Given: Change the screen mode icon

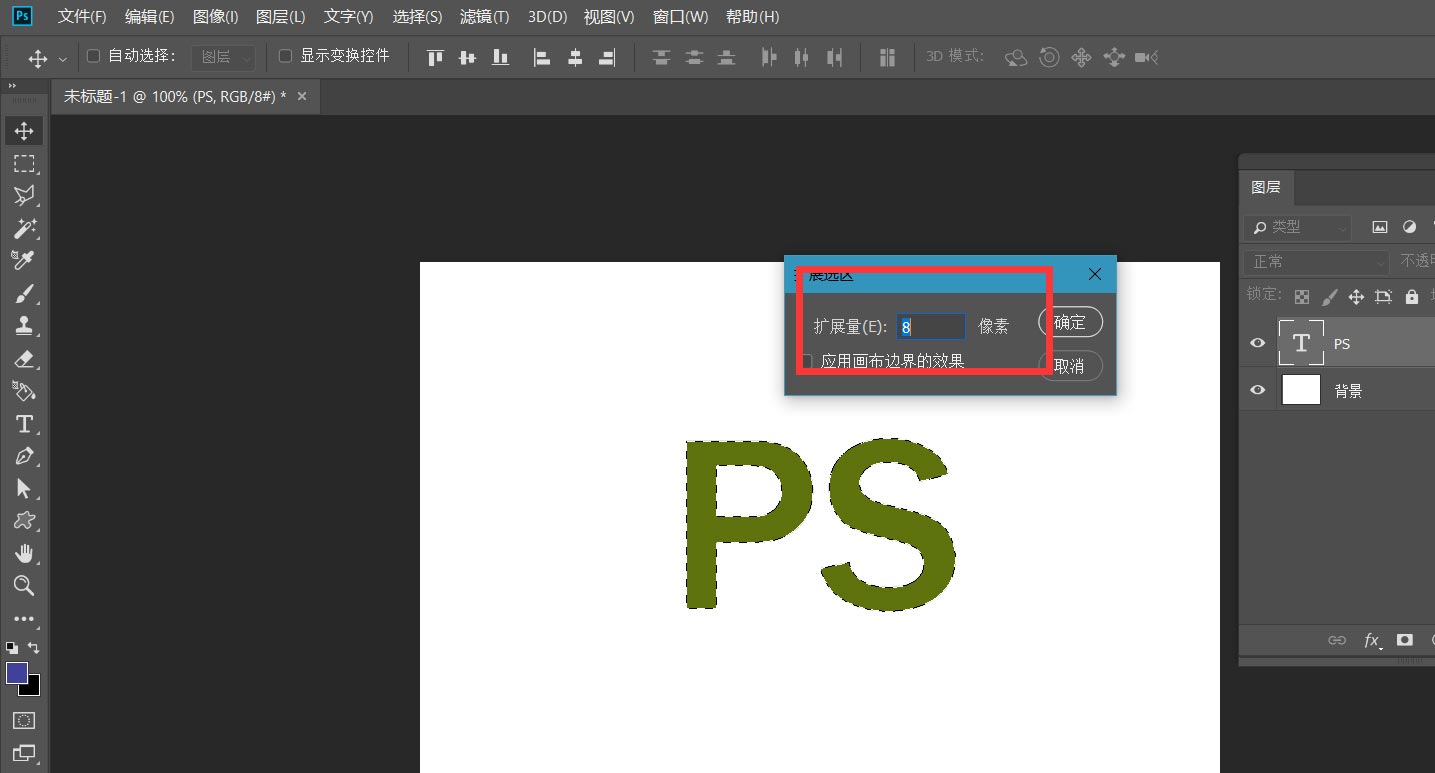Looking at the screenshot, I should tap(24, 753).
